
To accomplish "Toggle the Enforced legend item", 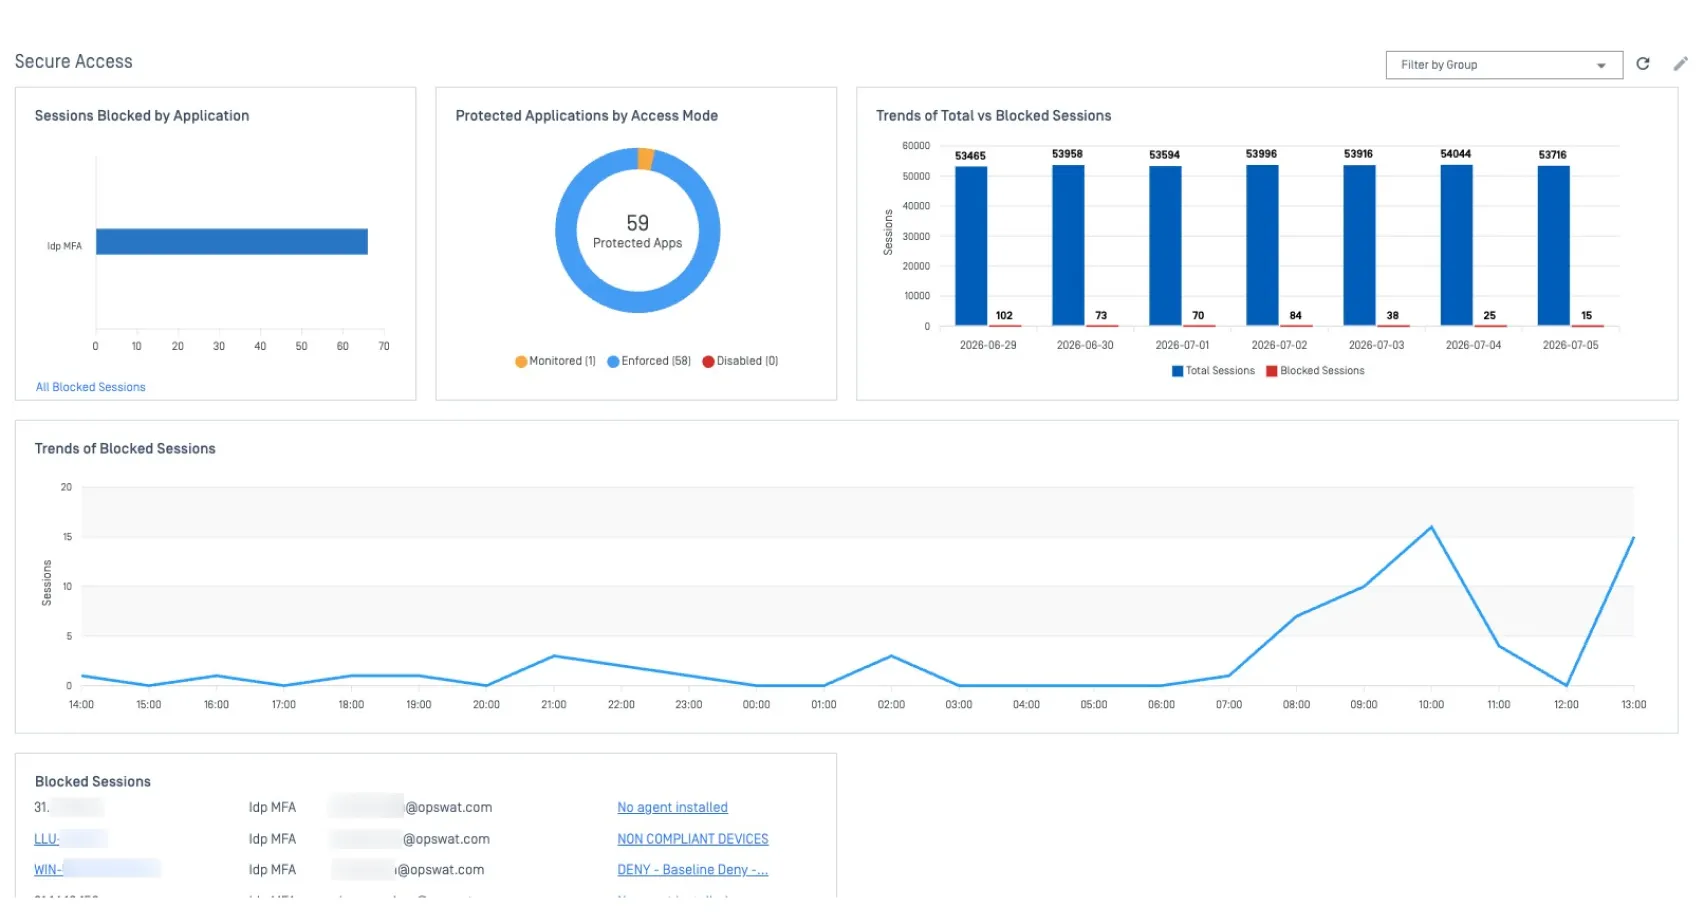I will click(x=649, y=361).
